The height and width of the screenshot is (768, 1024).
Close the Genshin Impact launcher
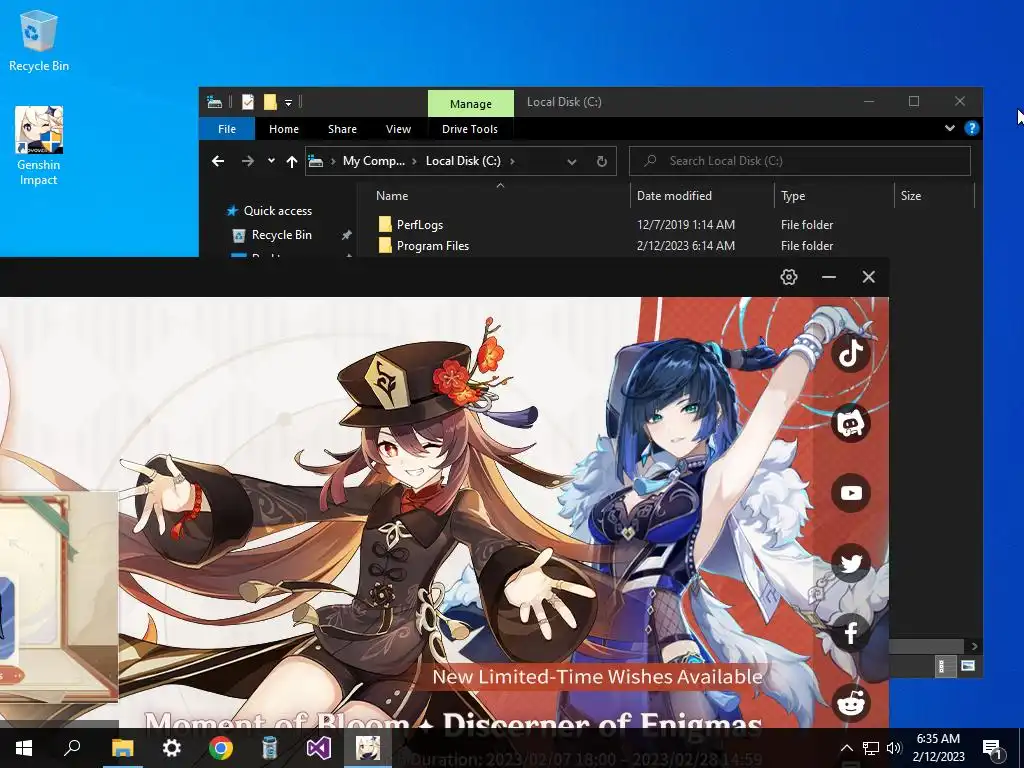869,277
